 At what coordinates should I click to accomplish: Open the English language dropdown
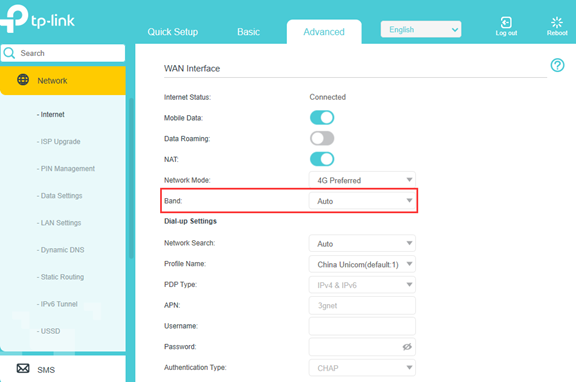tap(421, 29)
